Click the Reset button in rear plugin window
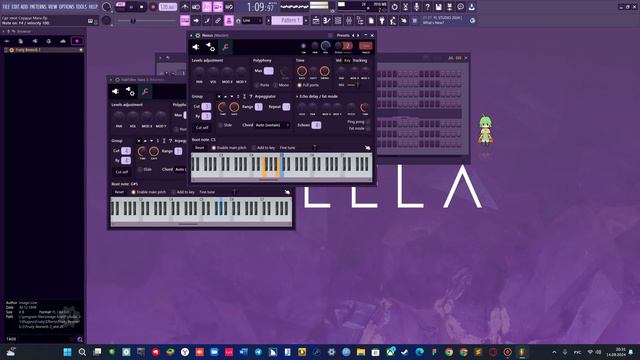 [119, 192]
